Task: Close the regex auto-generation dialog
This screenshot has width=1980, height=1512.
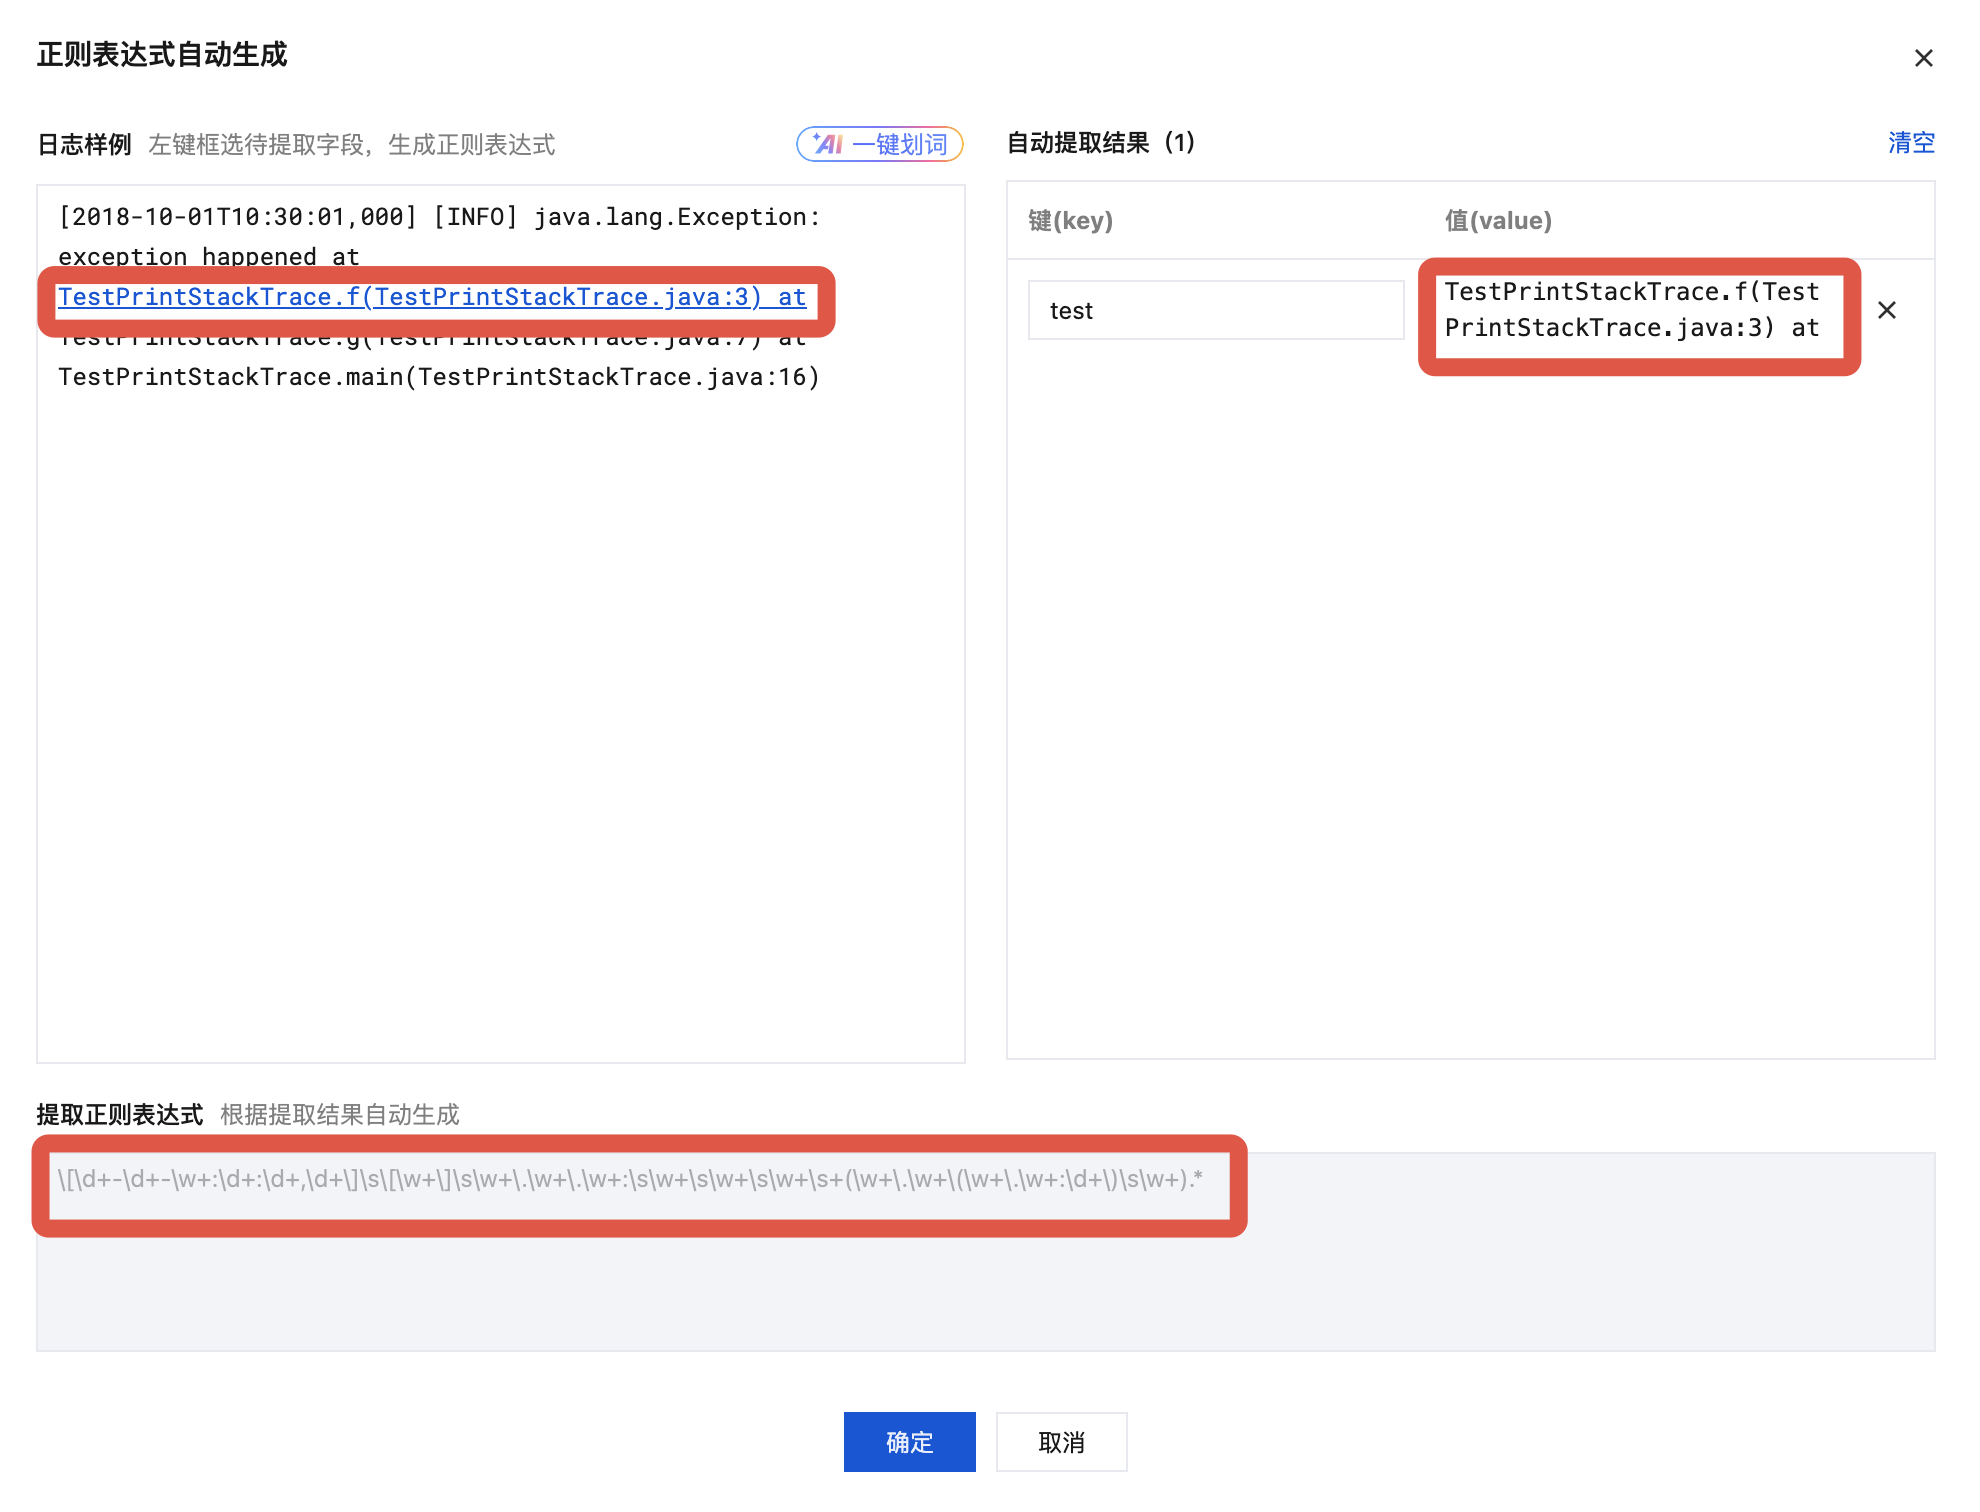Action: 1923,58
